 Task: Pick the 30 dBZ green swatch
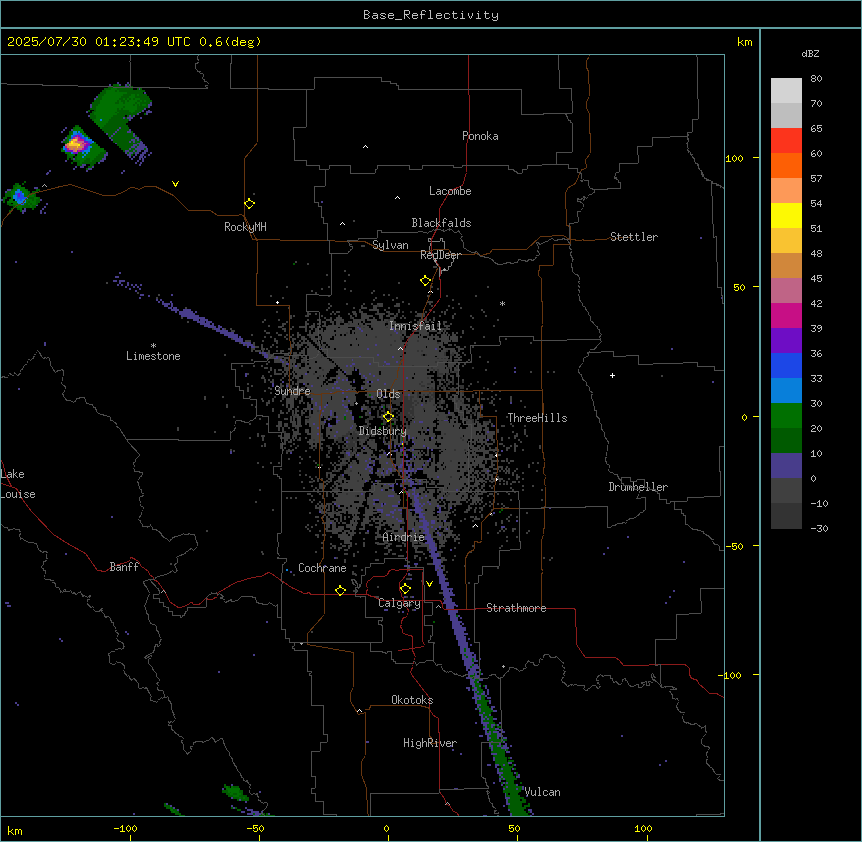click(786, 416)
